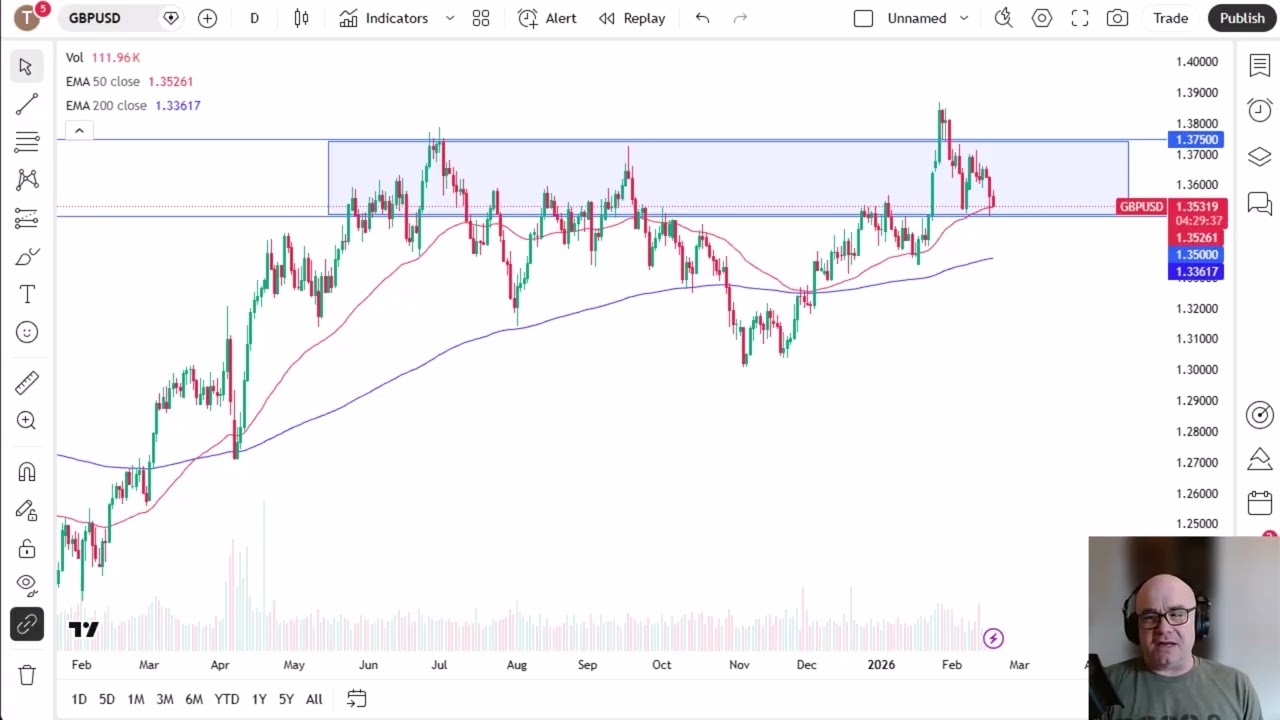Click the 1.35000 price level label
1280x720 pixels.
click(1197, 255)
